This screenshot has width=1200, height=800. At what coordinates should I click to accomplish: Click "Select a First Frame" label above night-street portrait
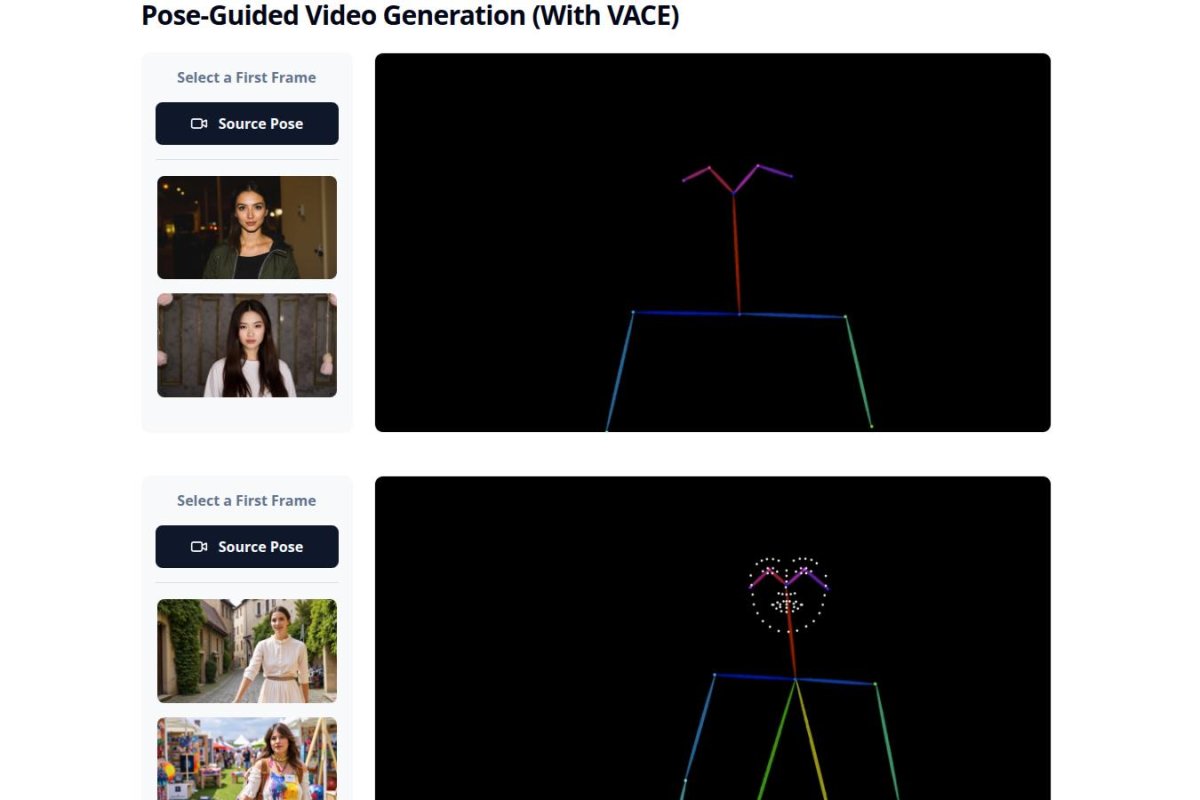point(247,78)
